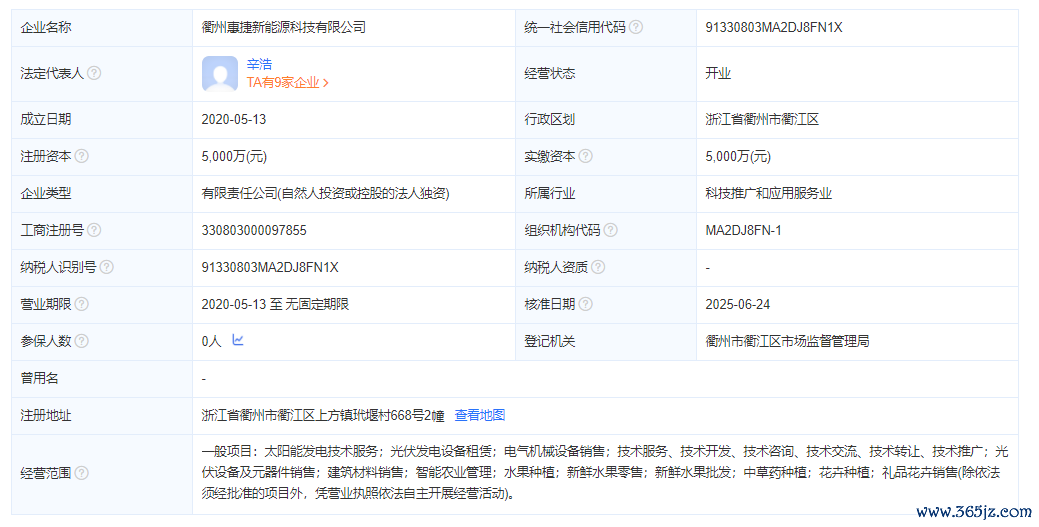Click help icon beside 核准日期
1039x527 pixels.
(x=585, y=304)
